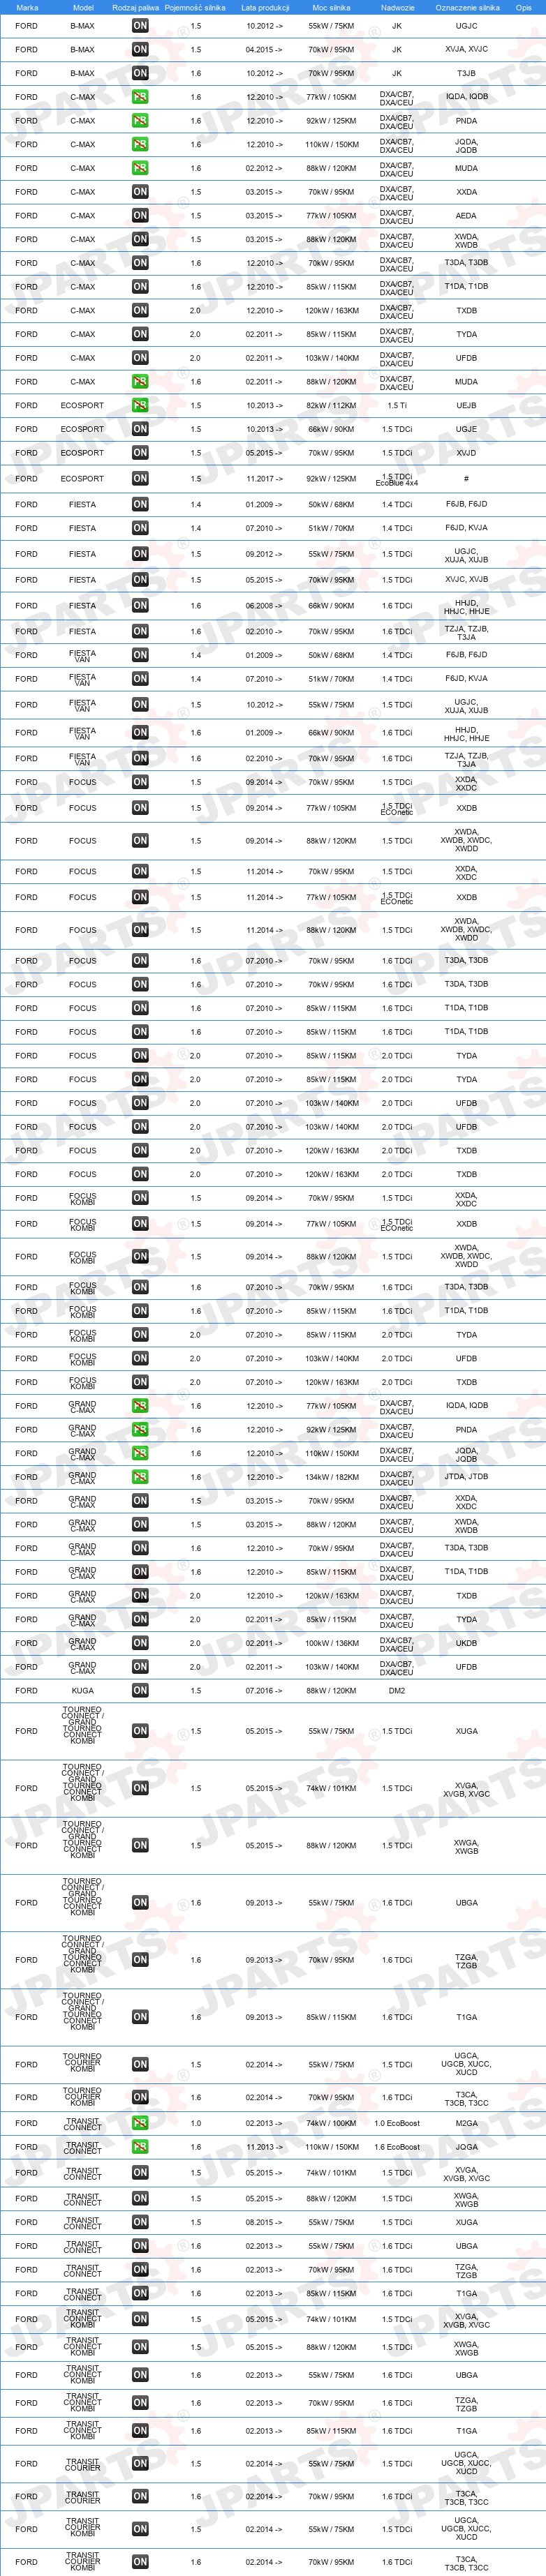This screenshot has height=2576, width=546.
Task: Click the UGJE engine code cell
Action: click(x=466, y=429)
